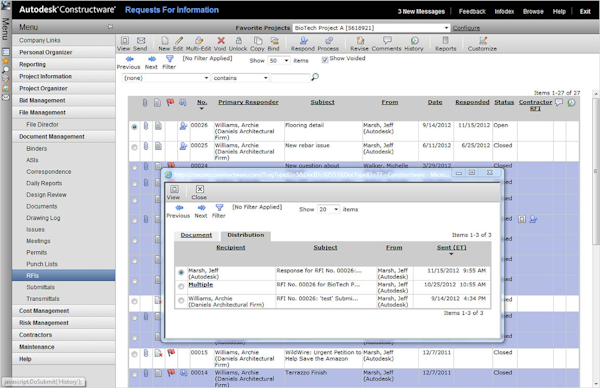This screenshot has height=388, width=600.
Task: Click the Send envelope icon
Action: coord(141,41)
